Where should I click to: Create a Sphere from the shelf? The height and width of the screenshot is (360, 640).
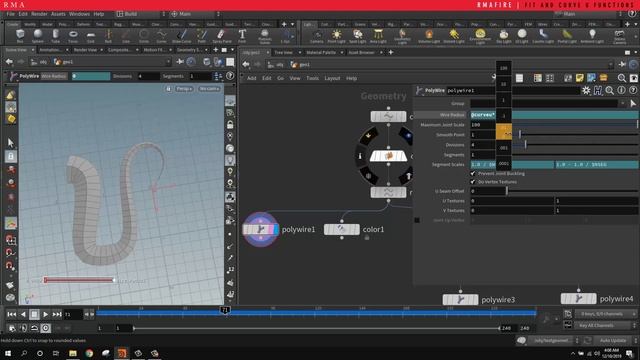coord(38,36)
